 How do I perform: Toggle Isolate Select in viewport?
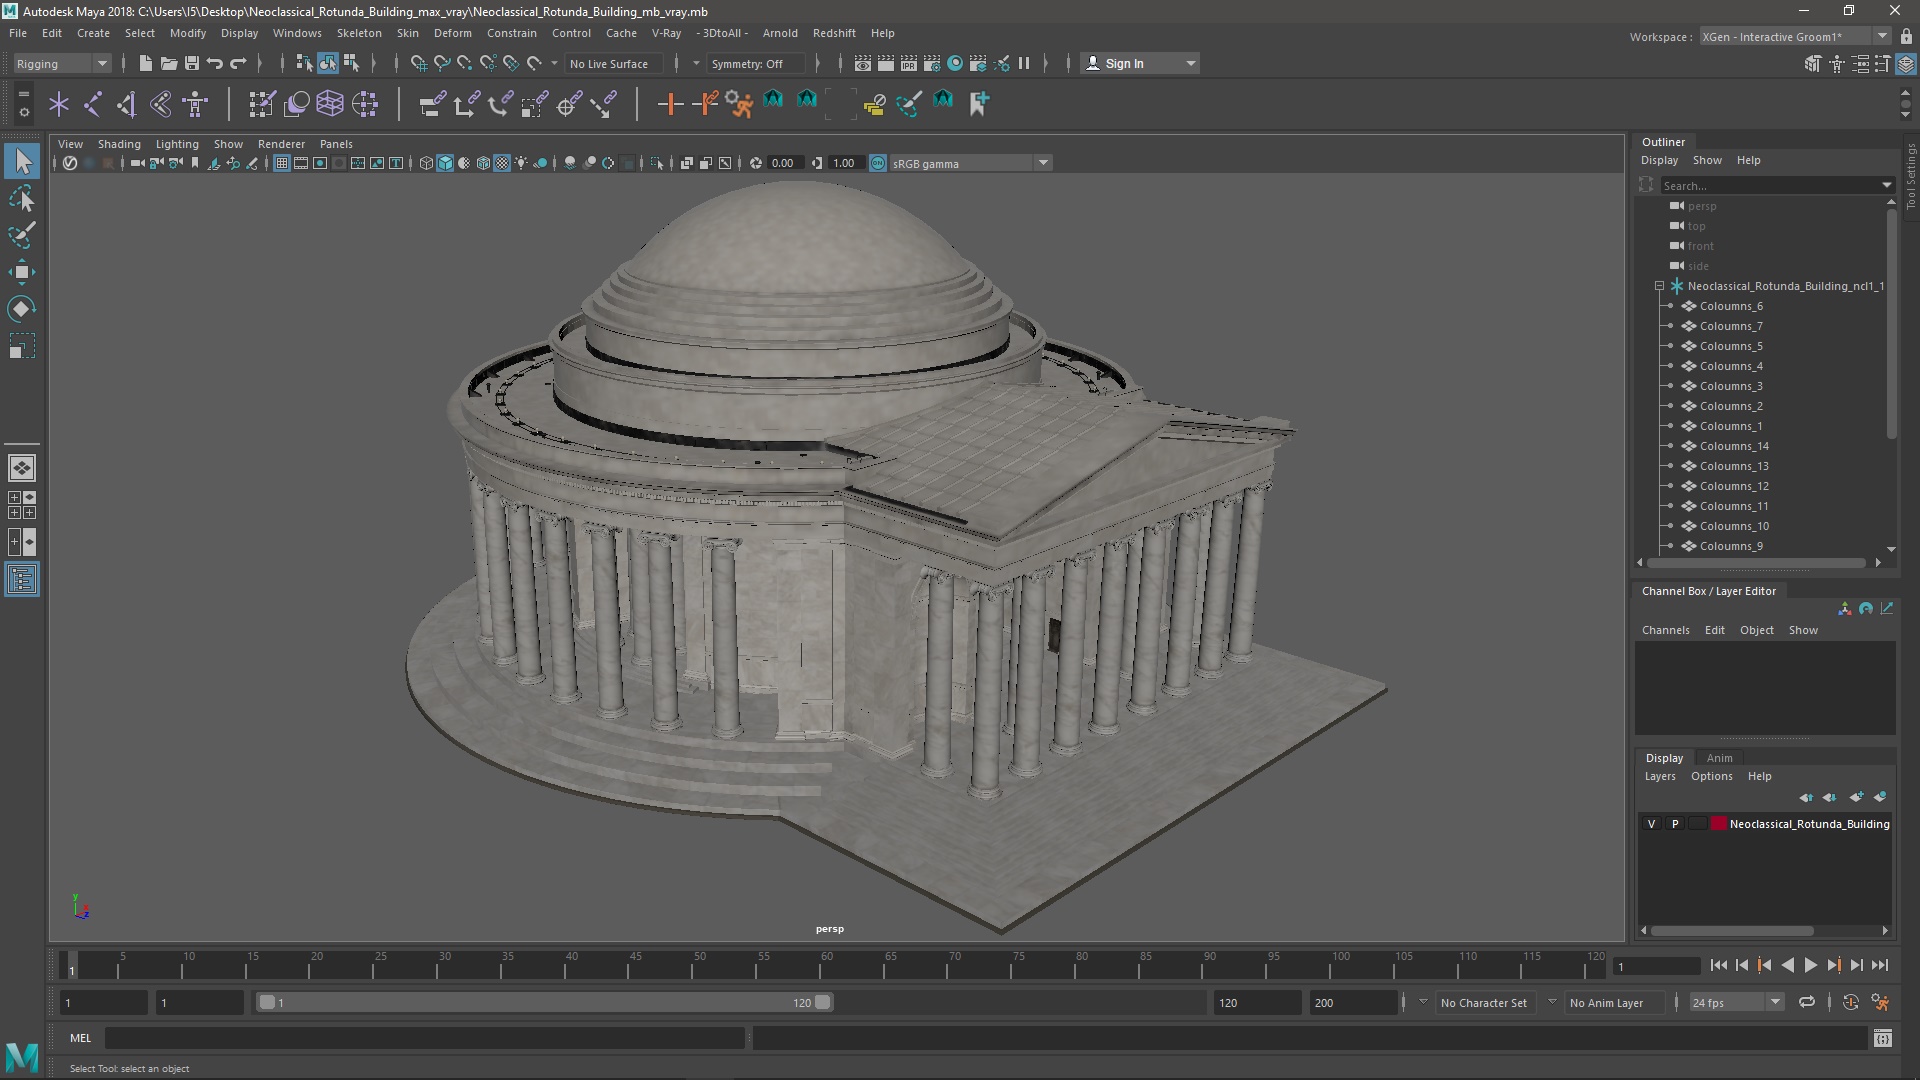656,163
